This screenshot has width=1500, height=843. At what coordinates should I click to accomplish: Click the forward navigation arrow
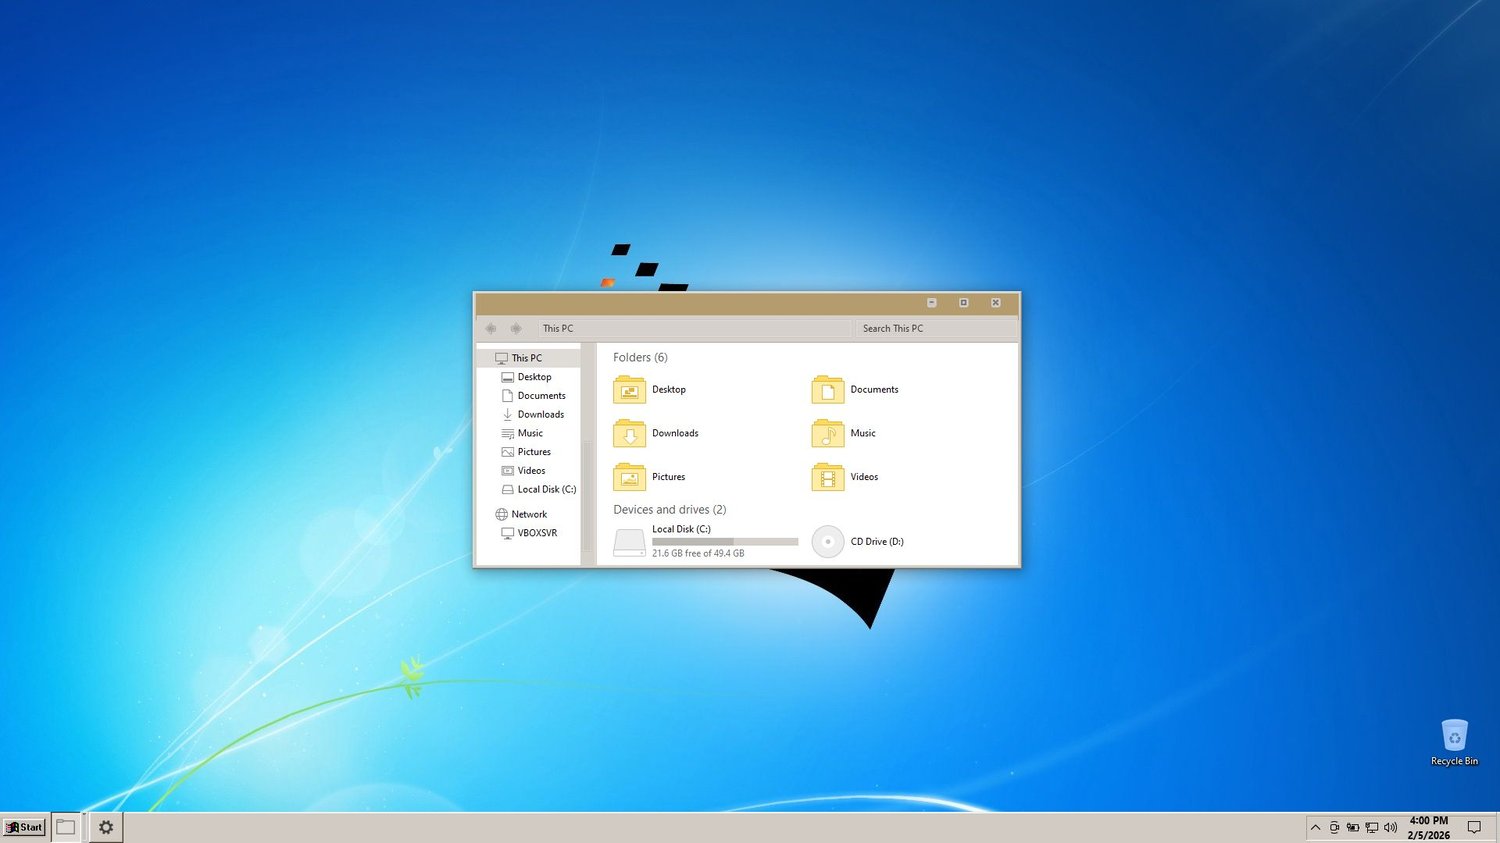[x=516, y=328]
